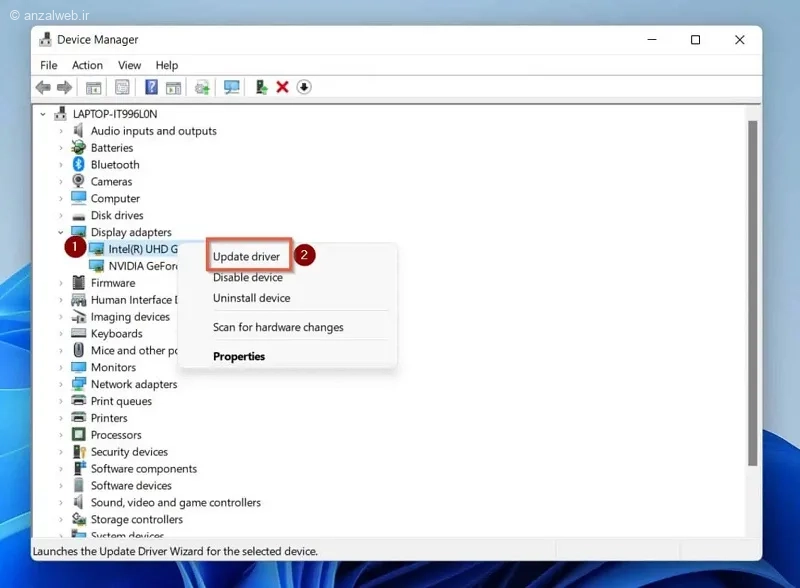800x588 pixels.
Task: Click the Storage controllers icon
Action: point(79,519)
